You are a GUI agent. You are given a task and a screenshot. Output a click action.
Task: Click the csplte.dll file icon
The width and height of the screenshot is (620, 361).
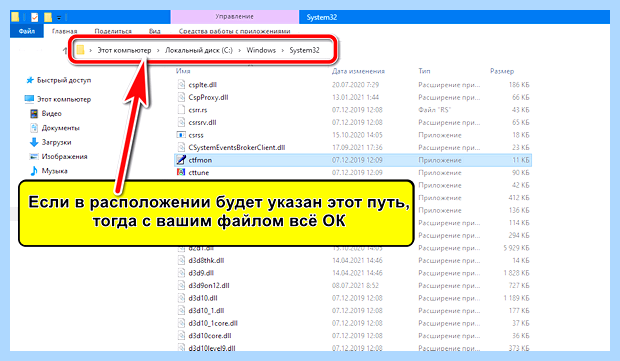pos(181,85)
